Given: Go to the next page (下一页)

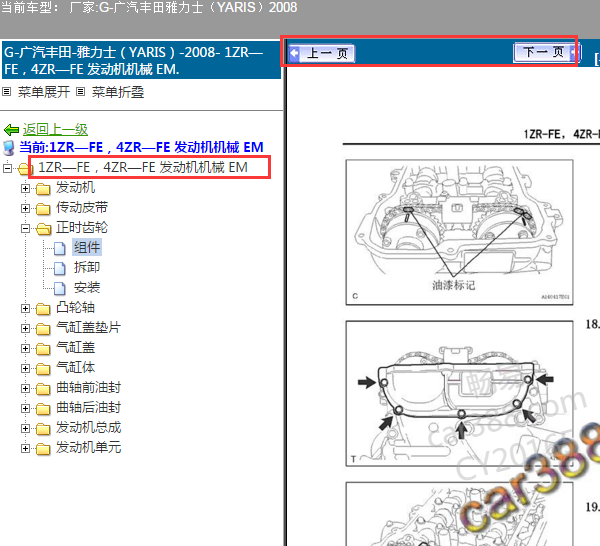Looking at the screenshot, I should 545,52.
